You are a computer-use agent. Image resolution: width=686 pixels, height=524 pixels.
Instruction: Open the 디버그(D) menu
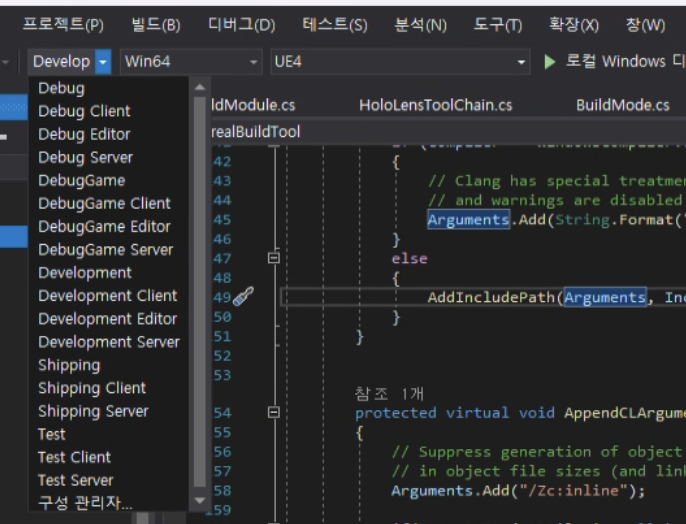[242, 24]
